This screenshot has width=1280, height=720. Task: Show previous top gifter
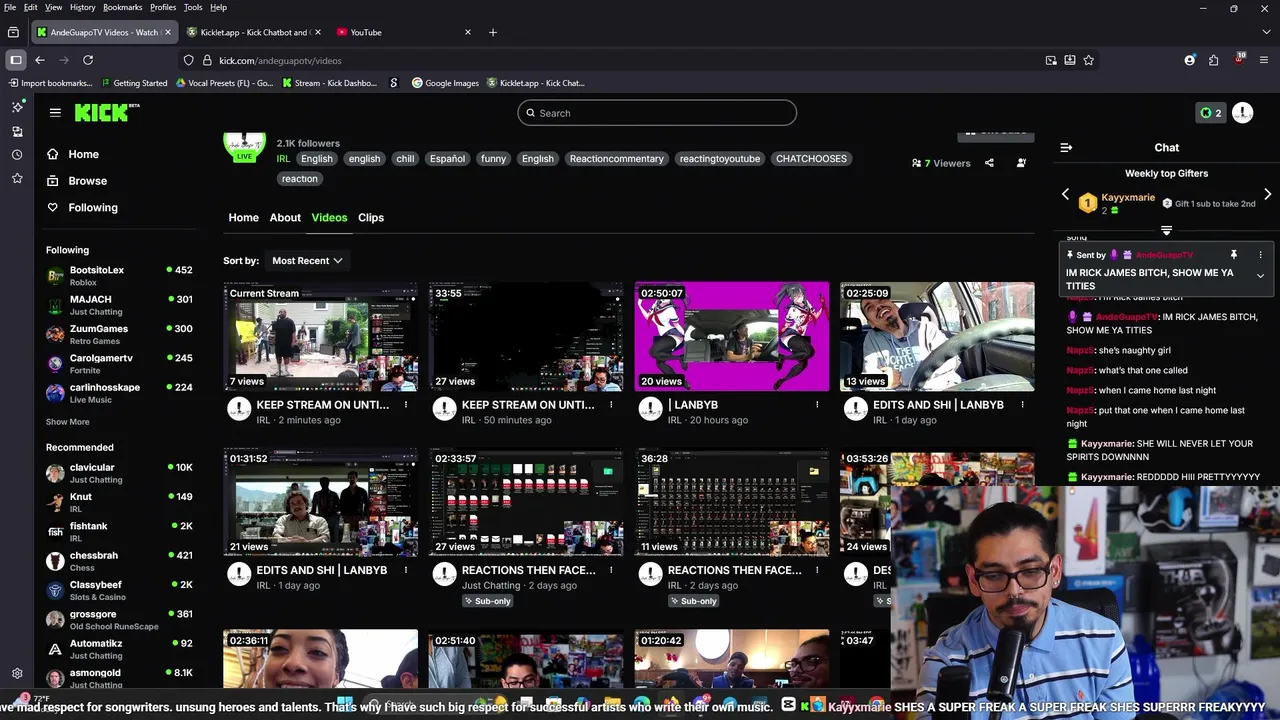1065,194
